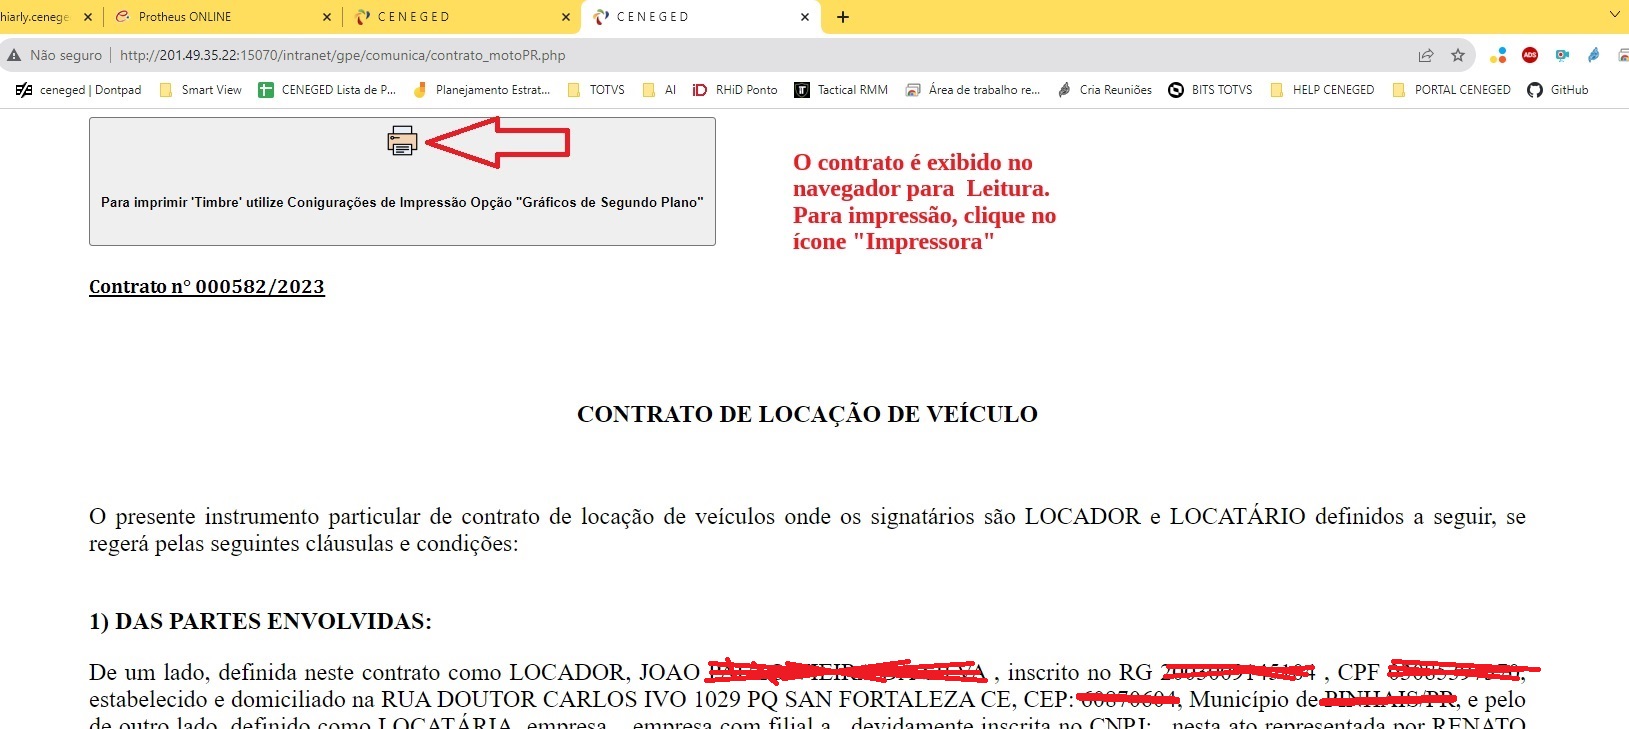
Task: Open the GitHub bookmark
Action: click(x=1558, y=90)
